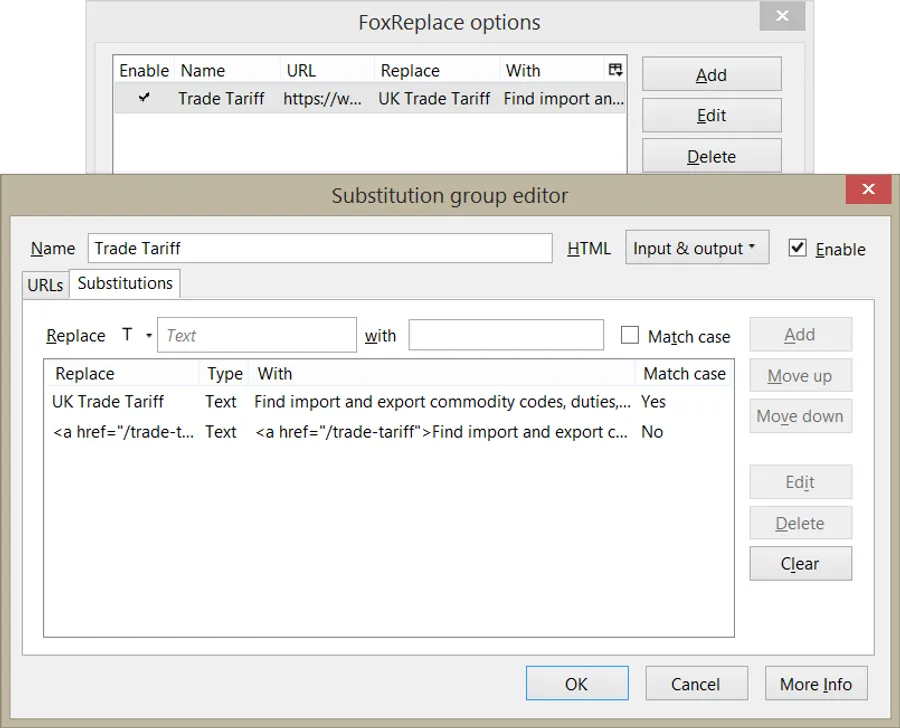This screenshot has width=900, height=728.
Task: Click Add in the FoxReplace options window
Action: click(x=711, y=74)
